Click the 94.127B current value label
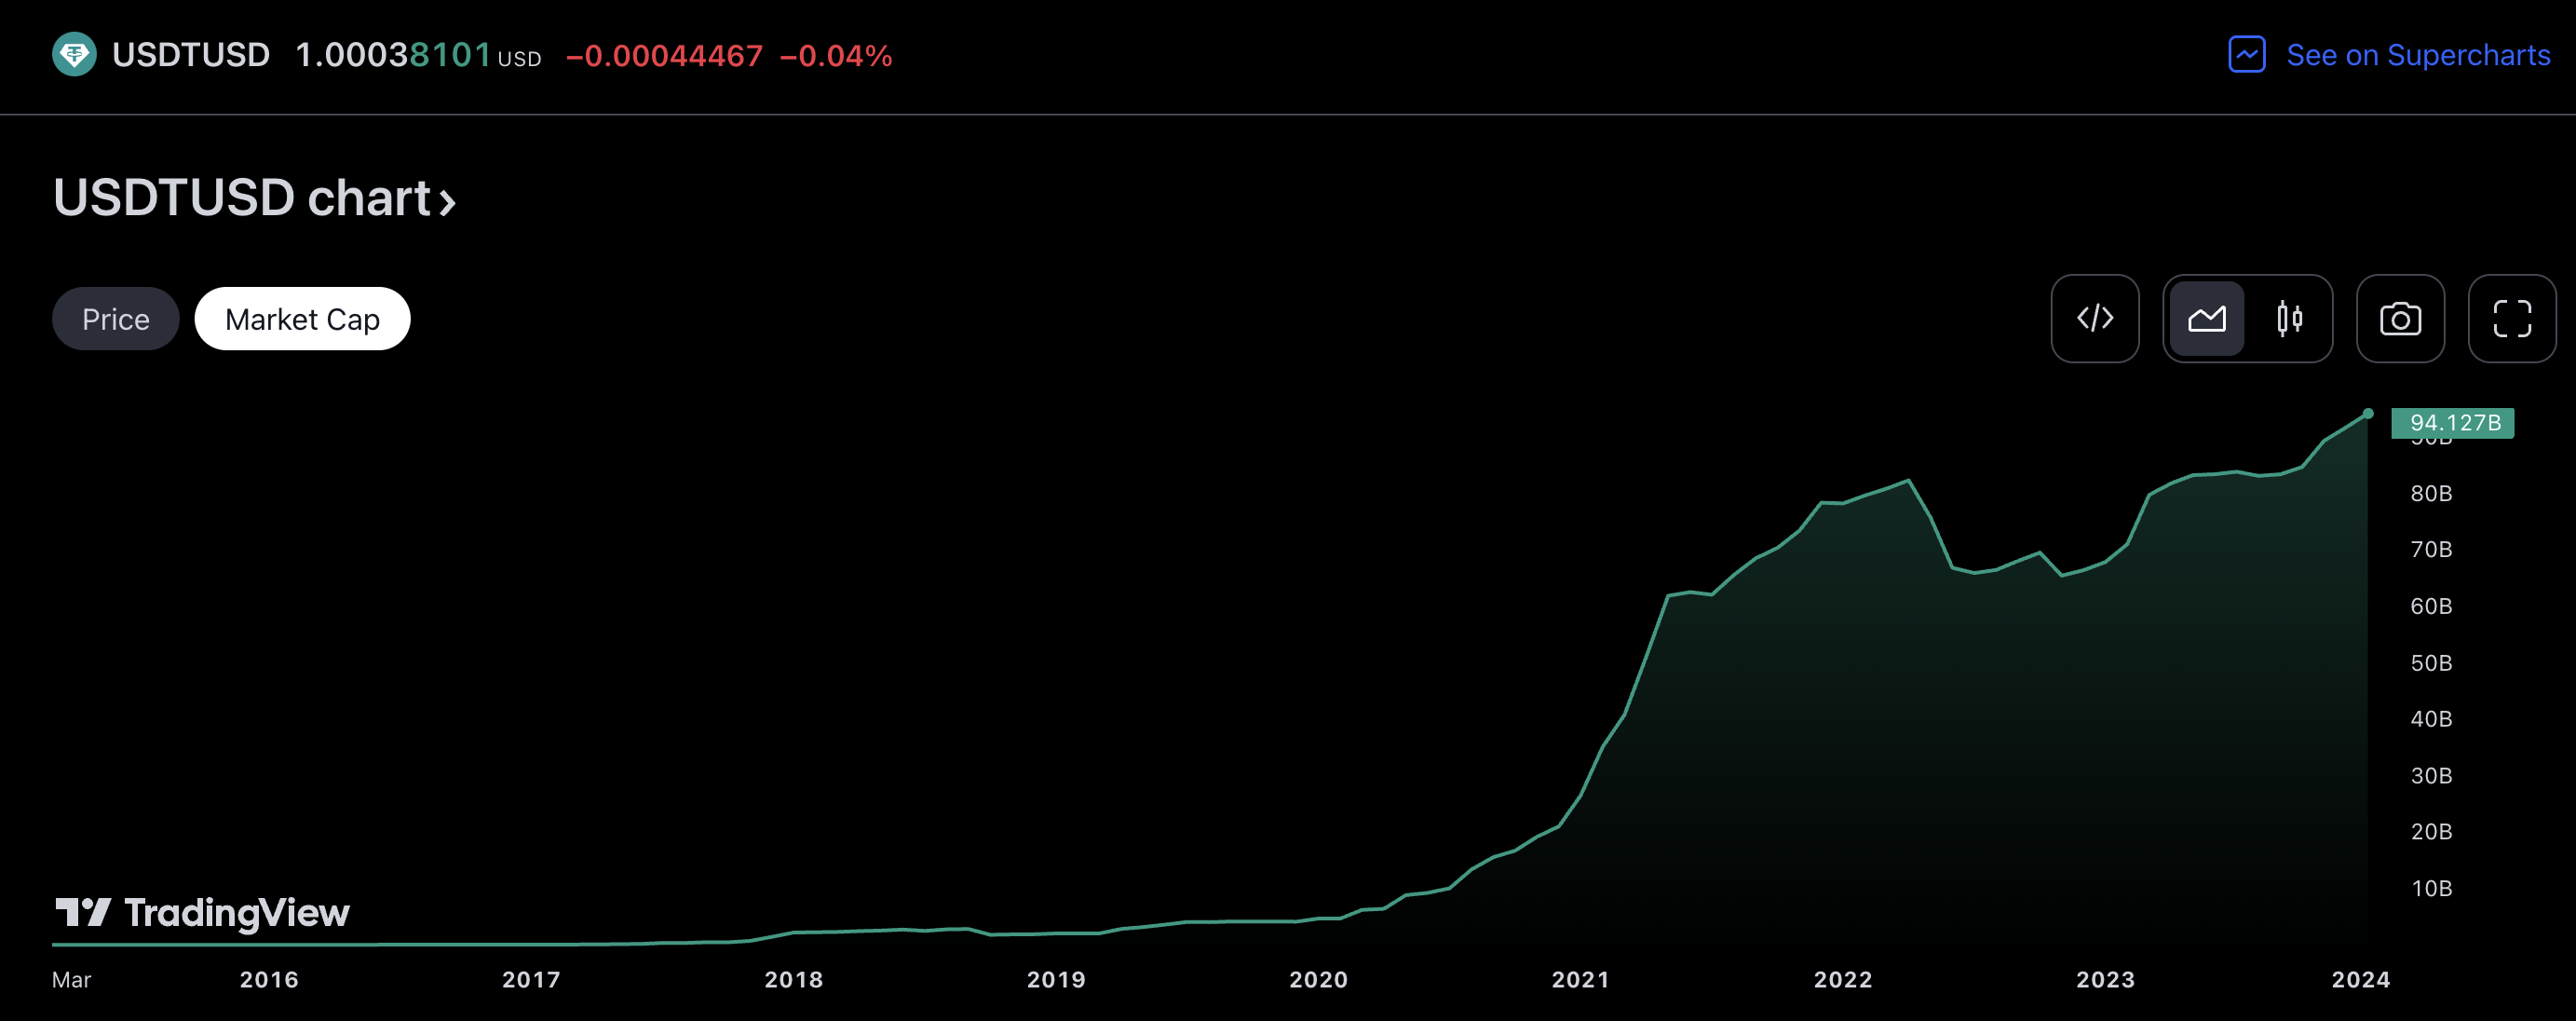Screen dimensions: 2576x1021 pos(2452,423)
